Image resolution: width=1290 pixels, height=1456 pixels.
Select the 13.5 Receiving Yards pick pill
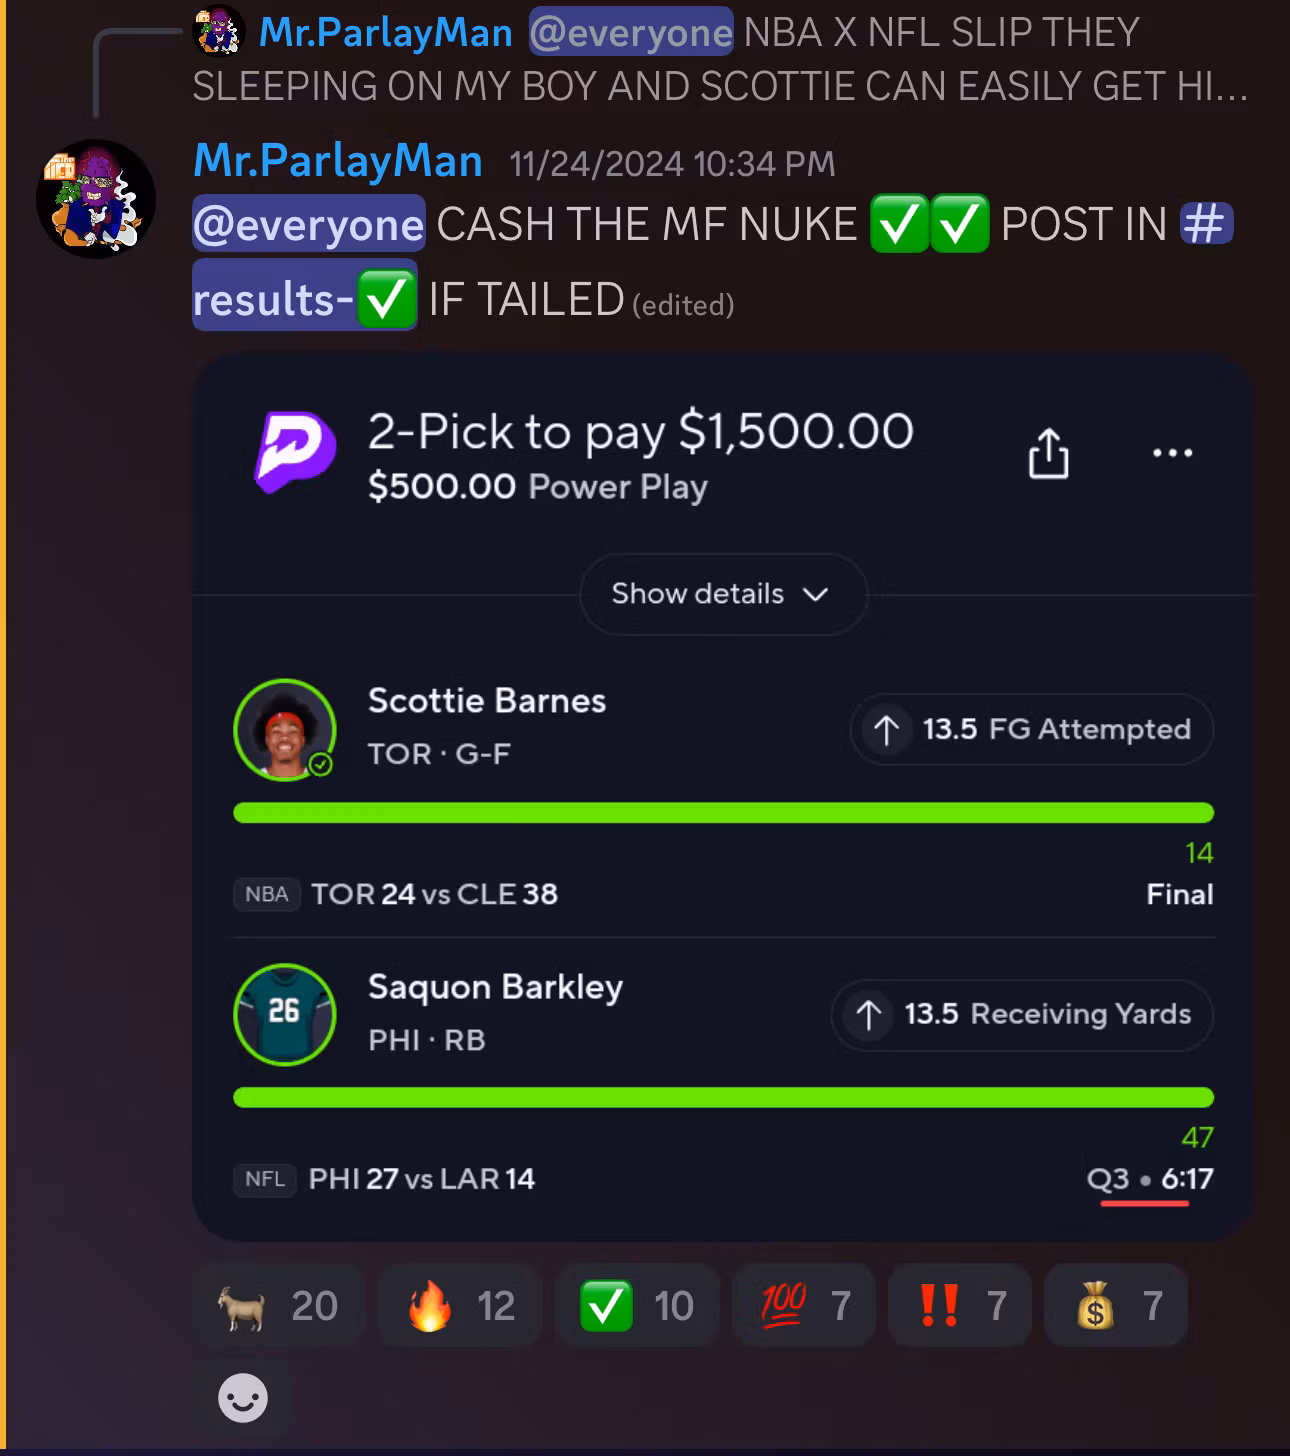1022,1014
